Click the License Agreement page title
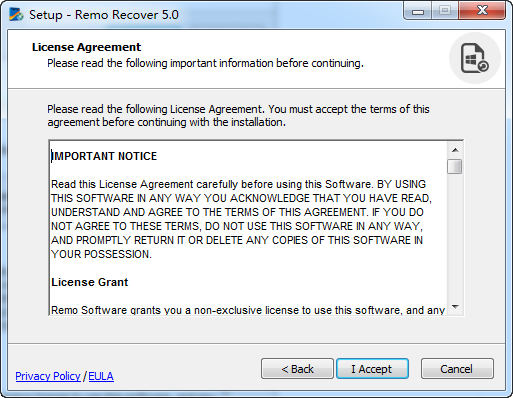513x398 pixels. 86,47
